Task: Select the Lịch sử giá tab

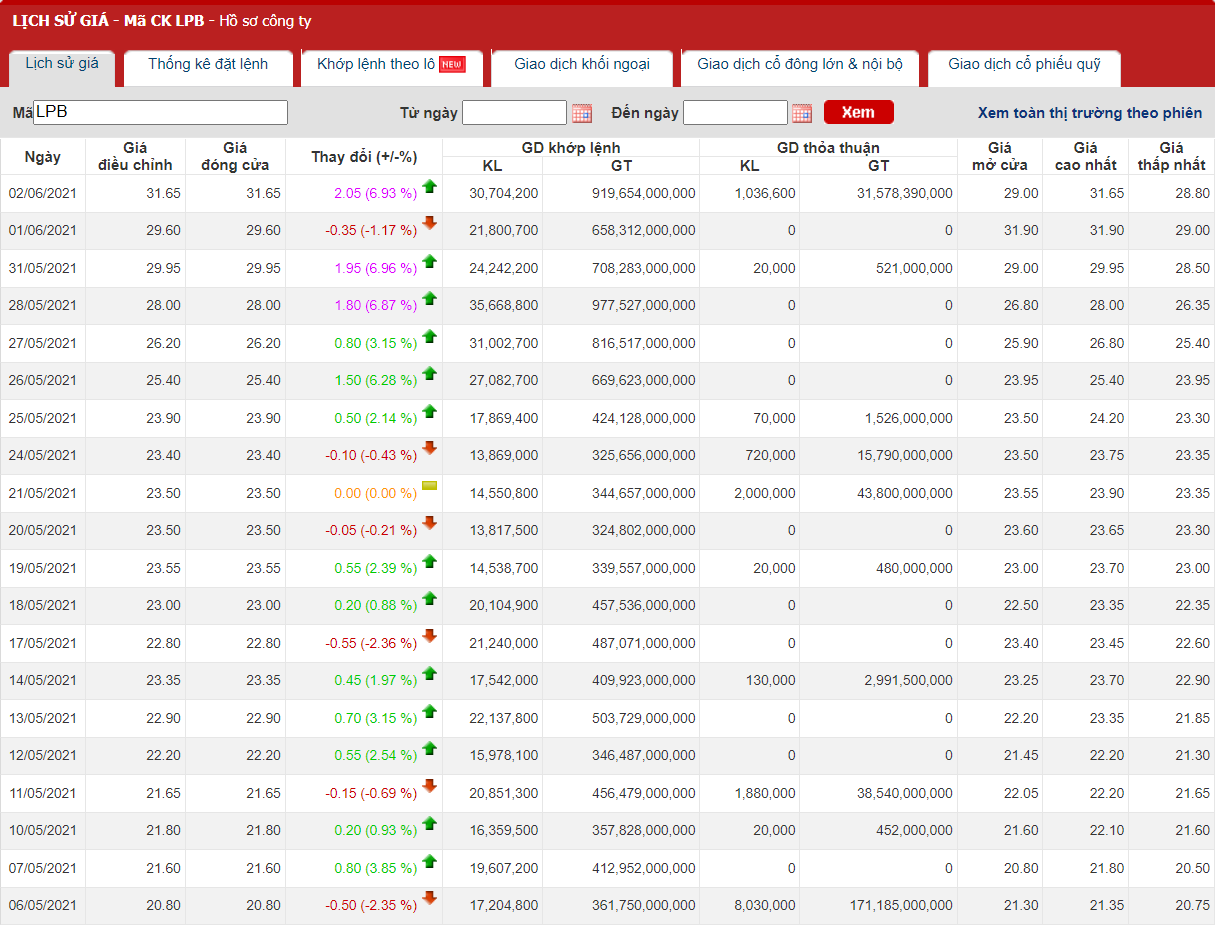Action: click(62, 64)
